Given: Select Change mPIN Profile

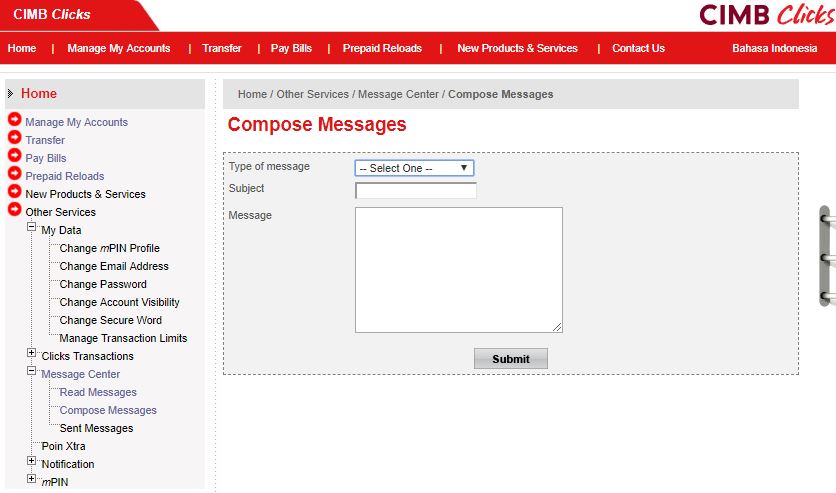Looking at the screenshot, I should 110,248.
